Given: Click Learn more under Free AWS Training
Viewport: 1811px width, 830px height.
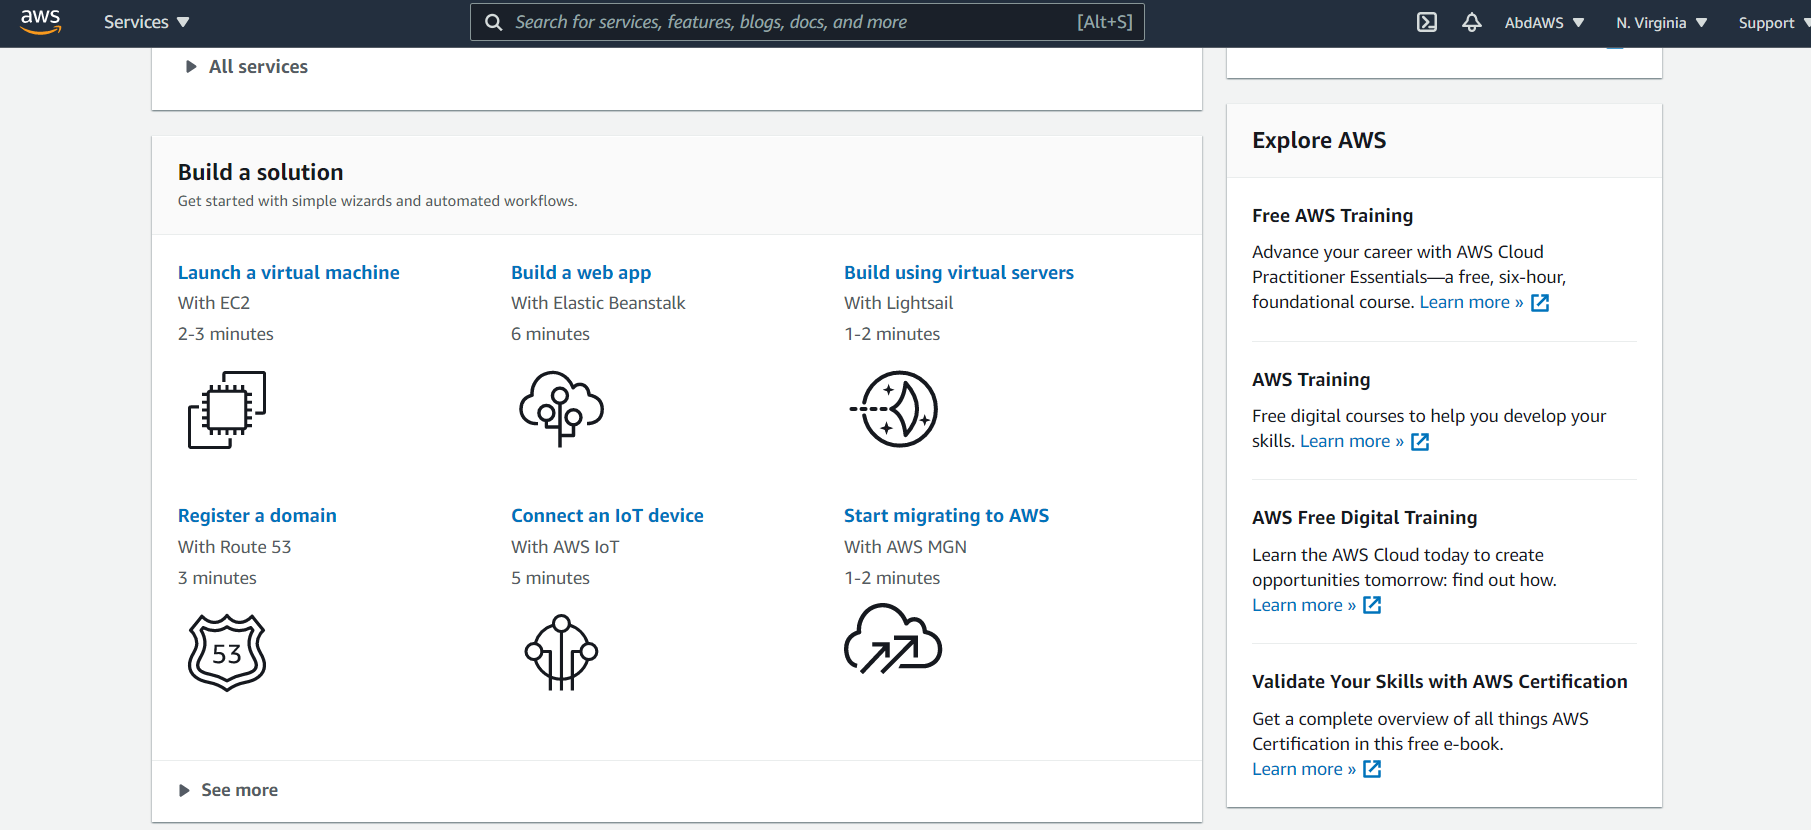Looking at the screenshot, I should coord(1471,302).
